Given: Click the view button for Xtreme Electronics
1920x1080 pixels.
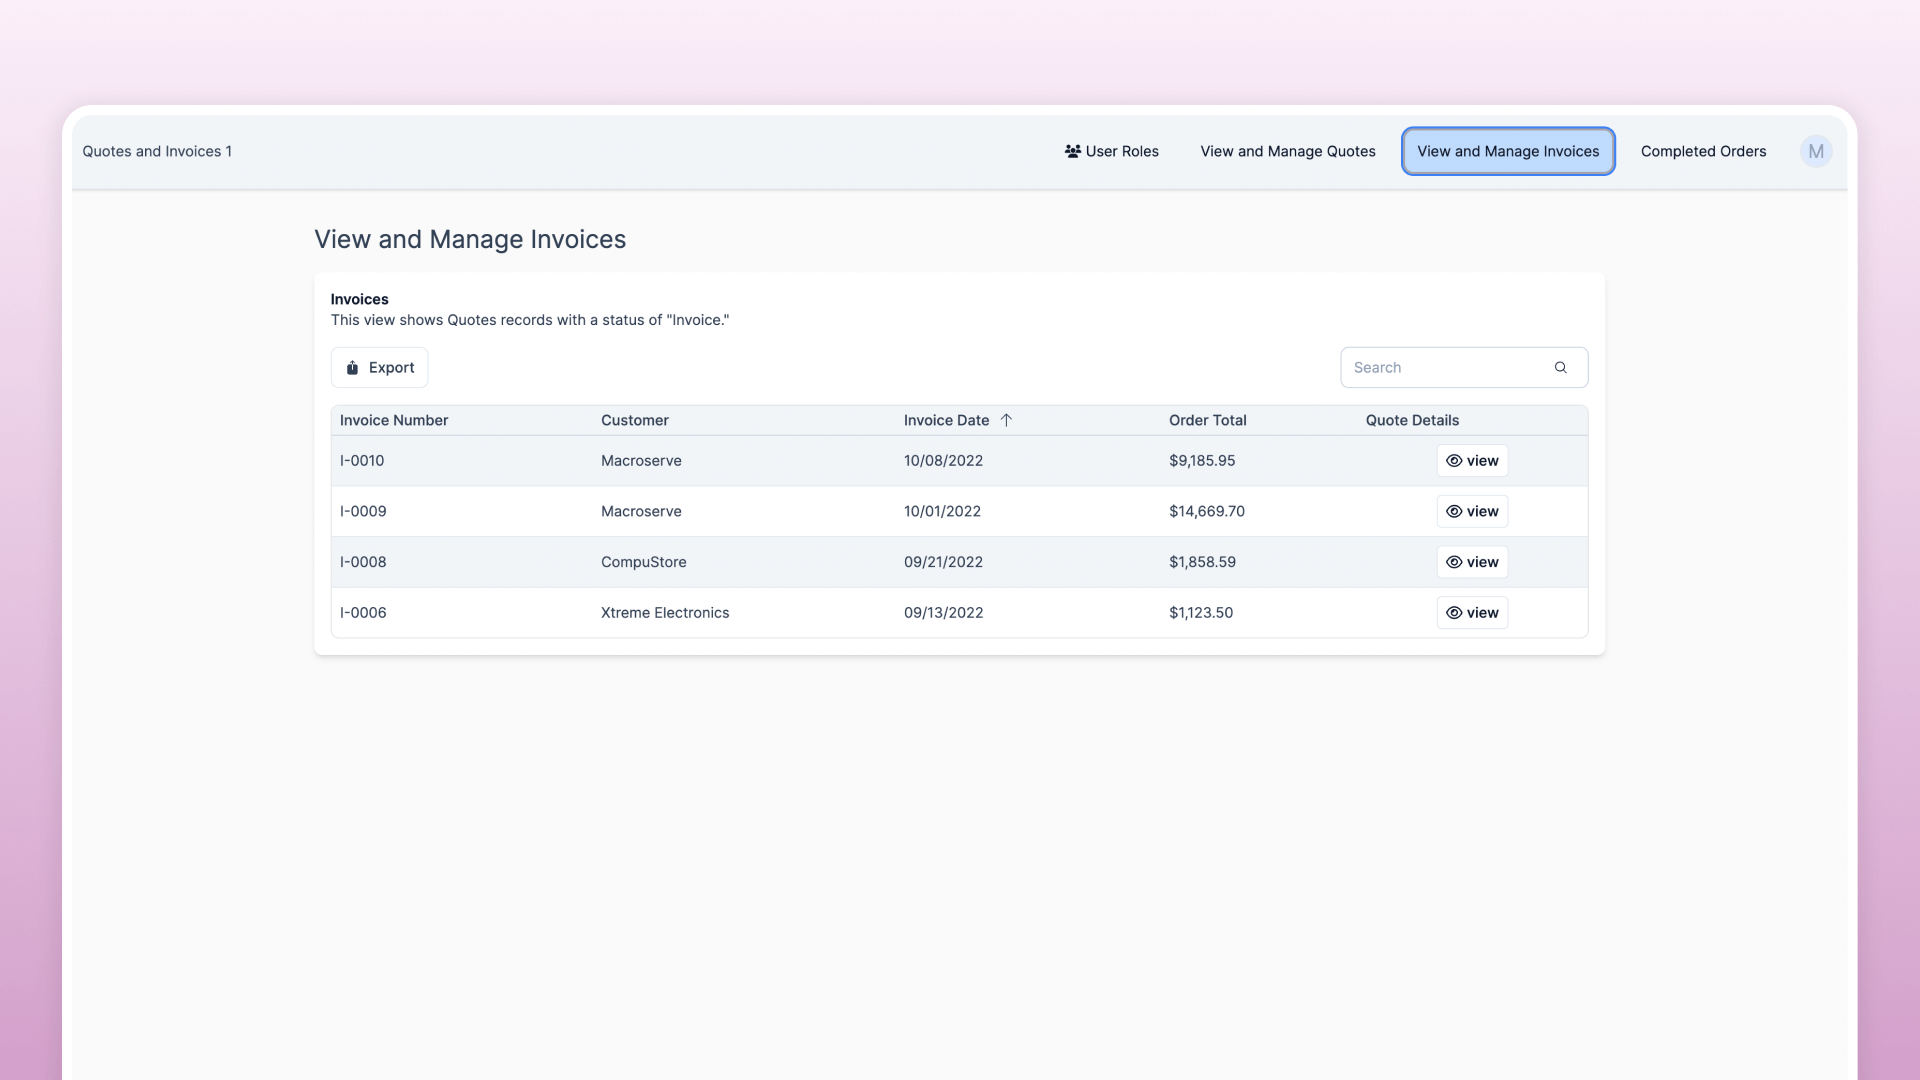Looking at the screenshot, I should point(1472,613).
